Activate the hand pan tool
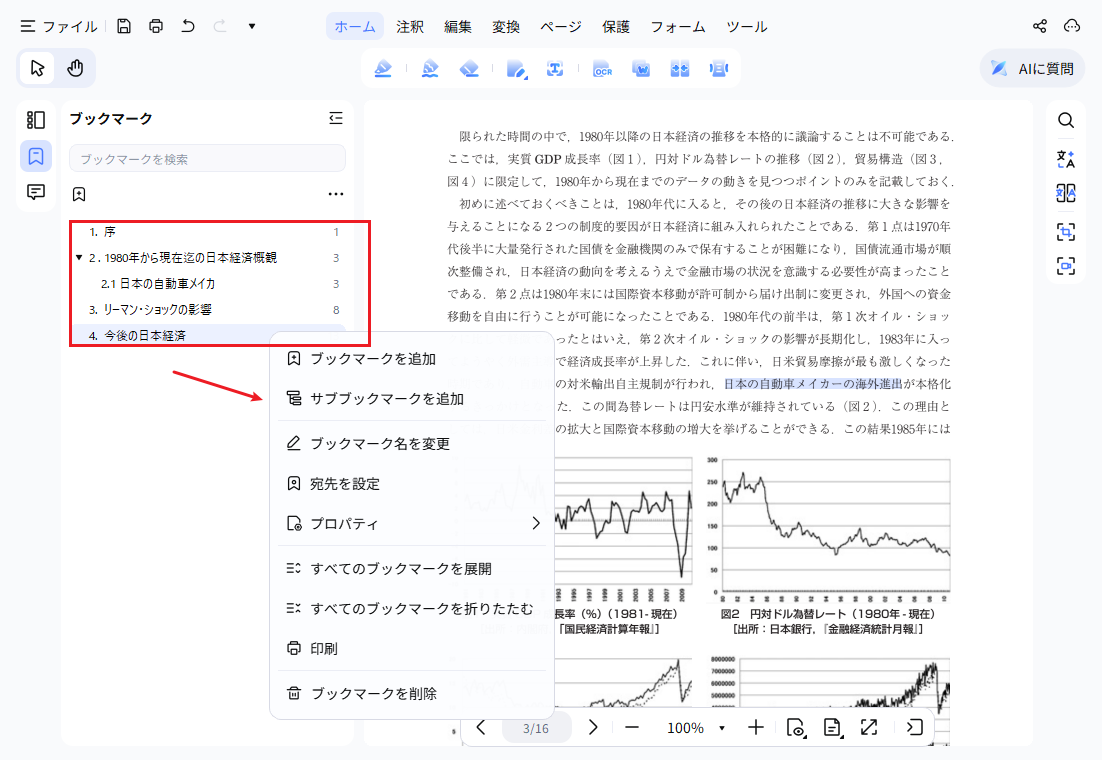The height and width of the screenshot is (760, 1102). pyautogui.click(x=75, y=68)
